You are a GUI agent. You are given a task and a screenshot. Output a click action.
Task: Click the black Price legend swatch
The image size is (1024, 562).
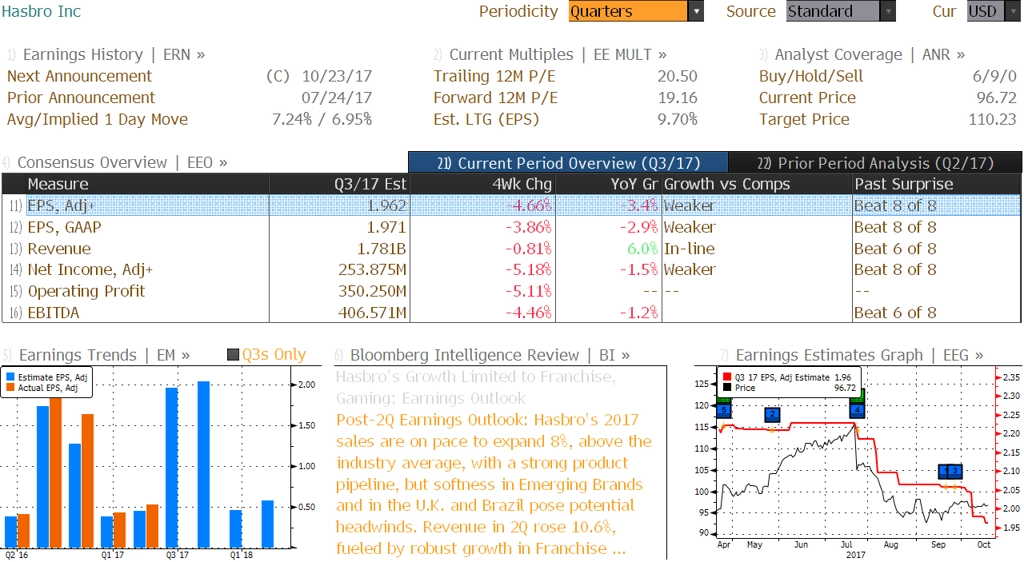click(x=727, y=388)
